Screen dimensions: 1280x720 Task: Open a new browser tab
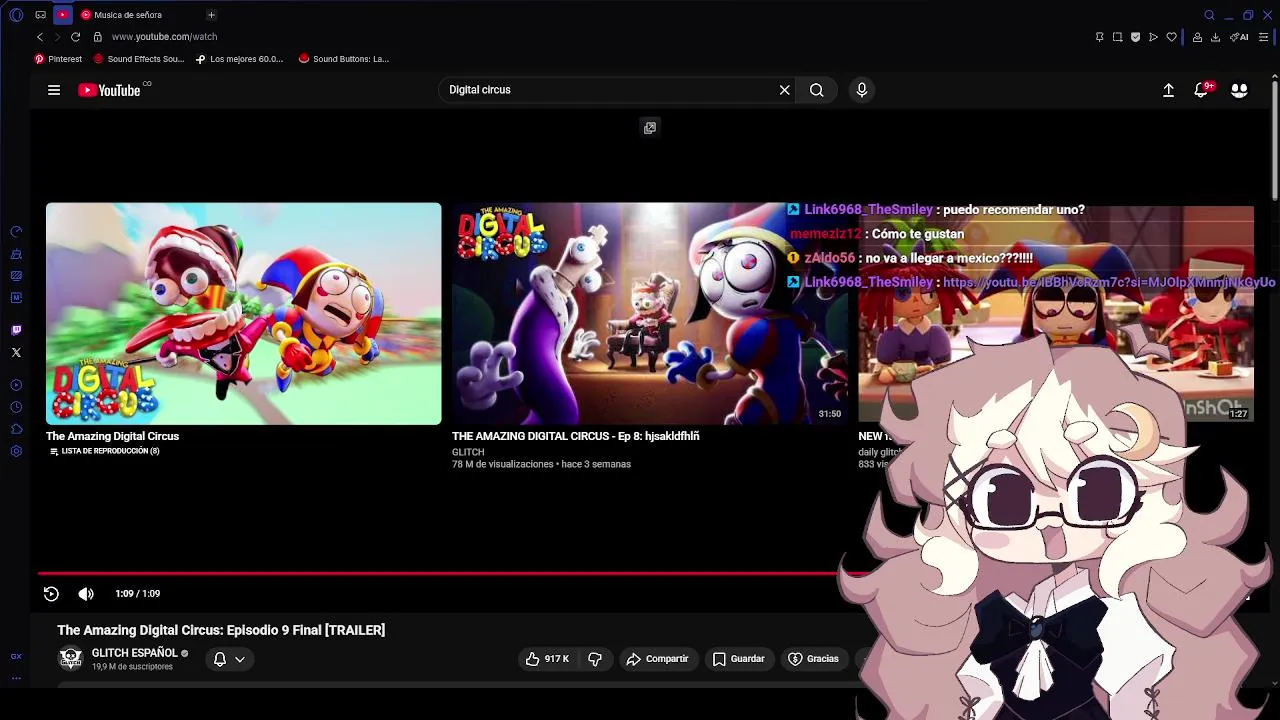click(x=211, y=15)
